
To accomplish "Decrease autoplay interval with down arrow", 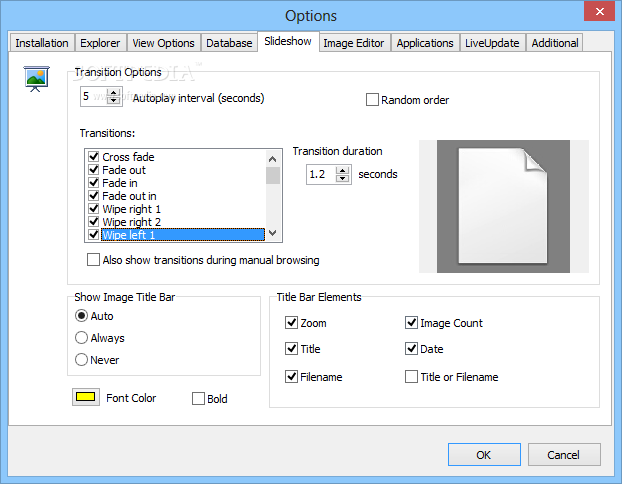I will click(113, 102).
